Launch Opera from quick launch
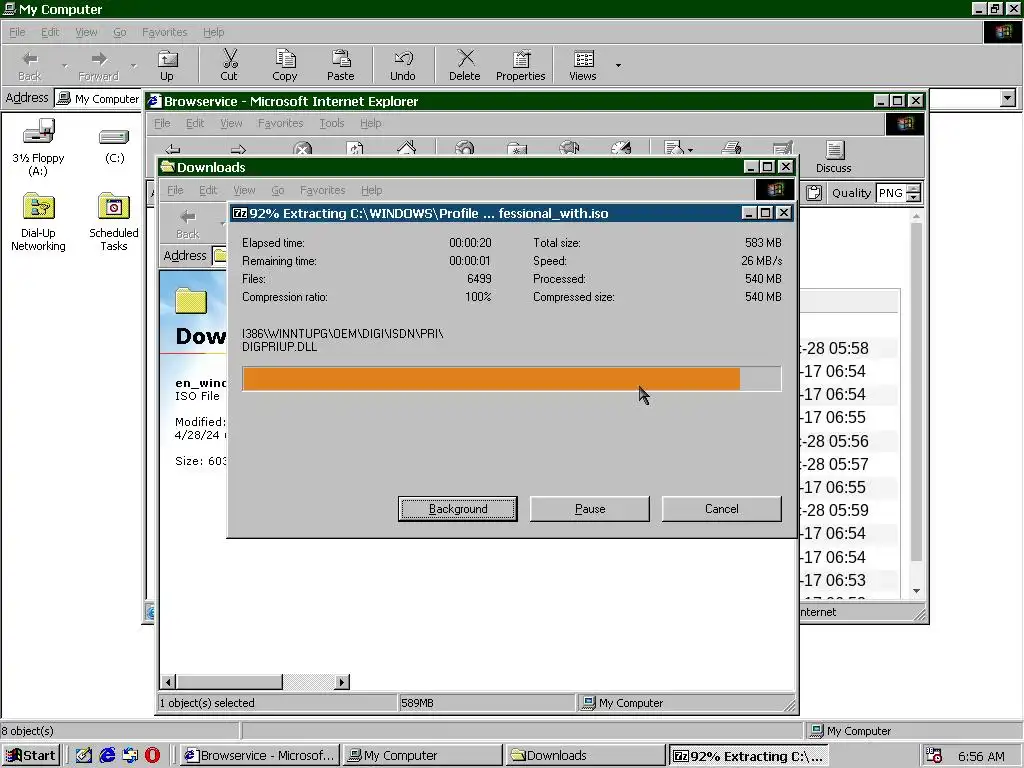 click(x=152, y=756)
